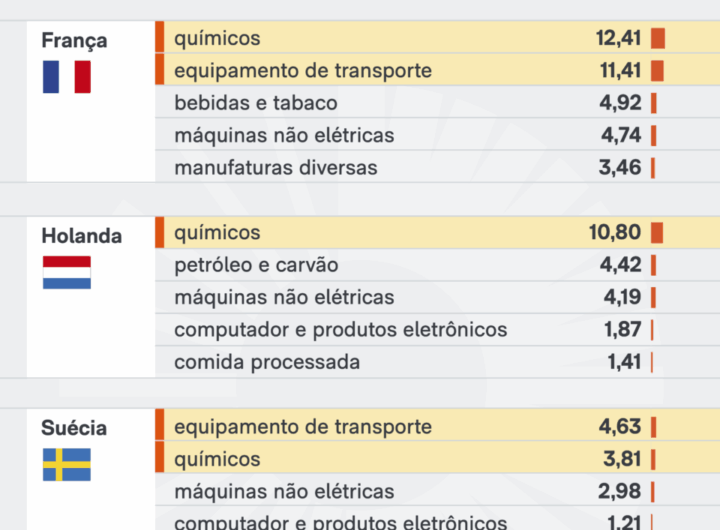
Task: Select the Suécia country label
Action: point(74,428)
